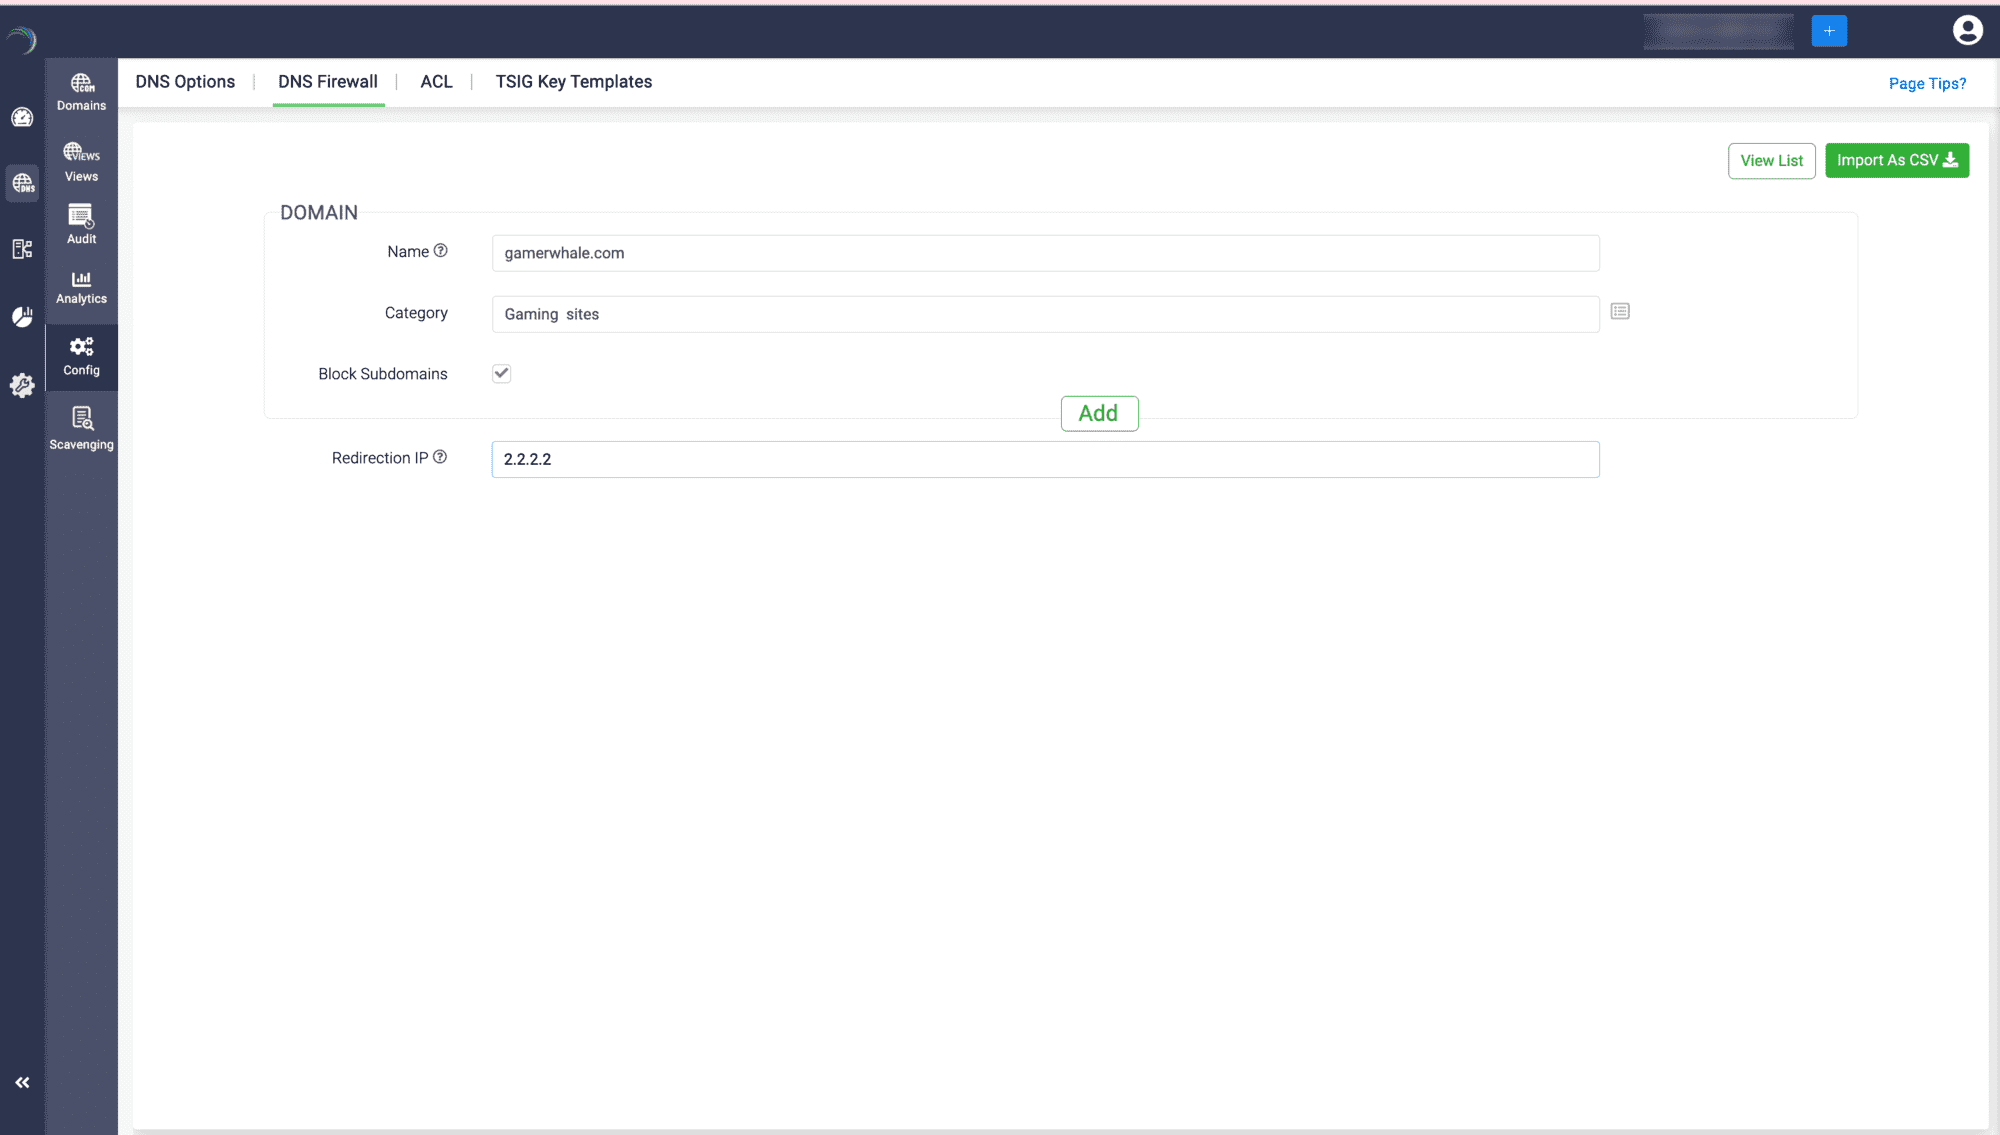The height and width of the screenshot is (1135, 2000).
Task: Click the View List button
Action: pyautogui.click(x=1771, y=161)
